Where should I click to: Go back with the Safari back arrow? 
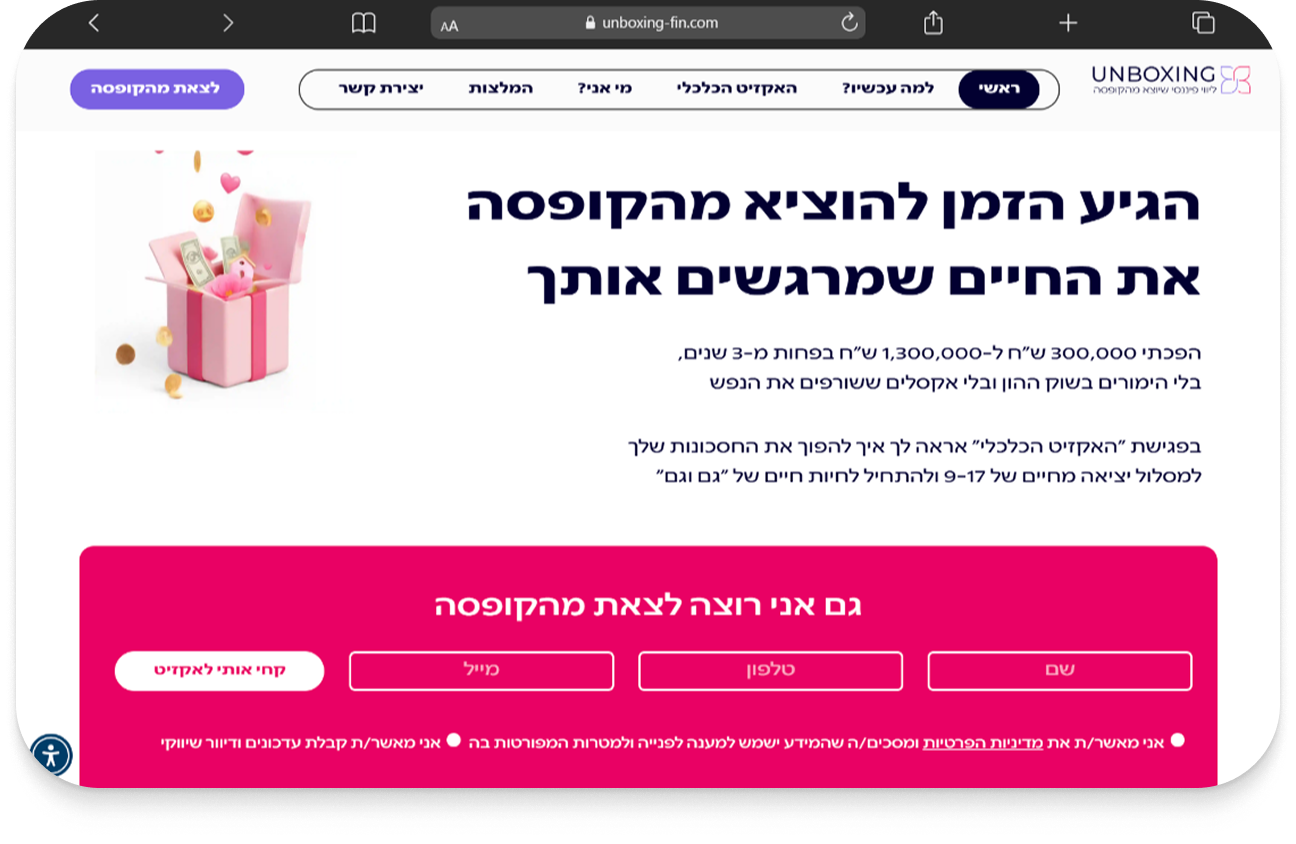(94, 22)
